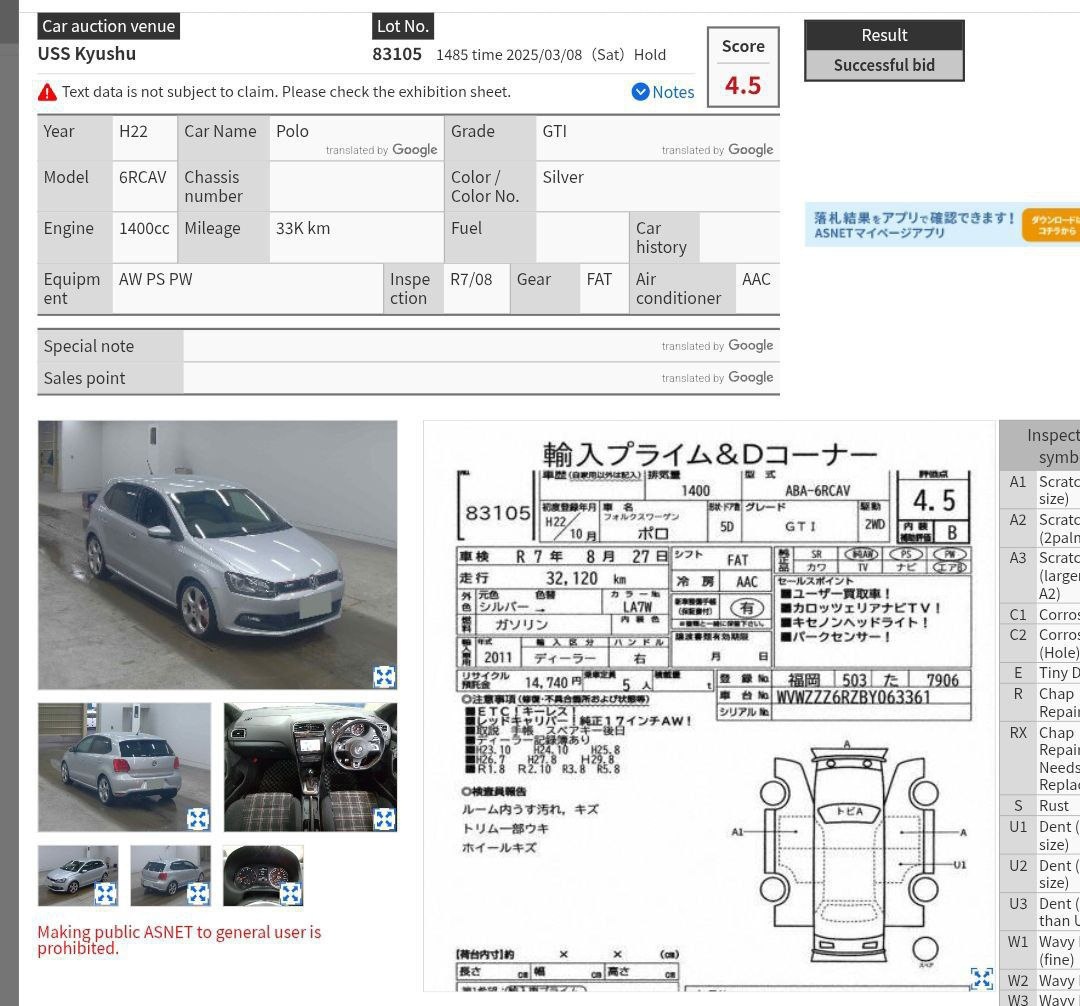Click the W1 wavy symbol row
The height and width of the screenshot is (1006, 1080).
coord(1040,950)
